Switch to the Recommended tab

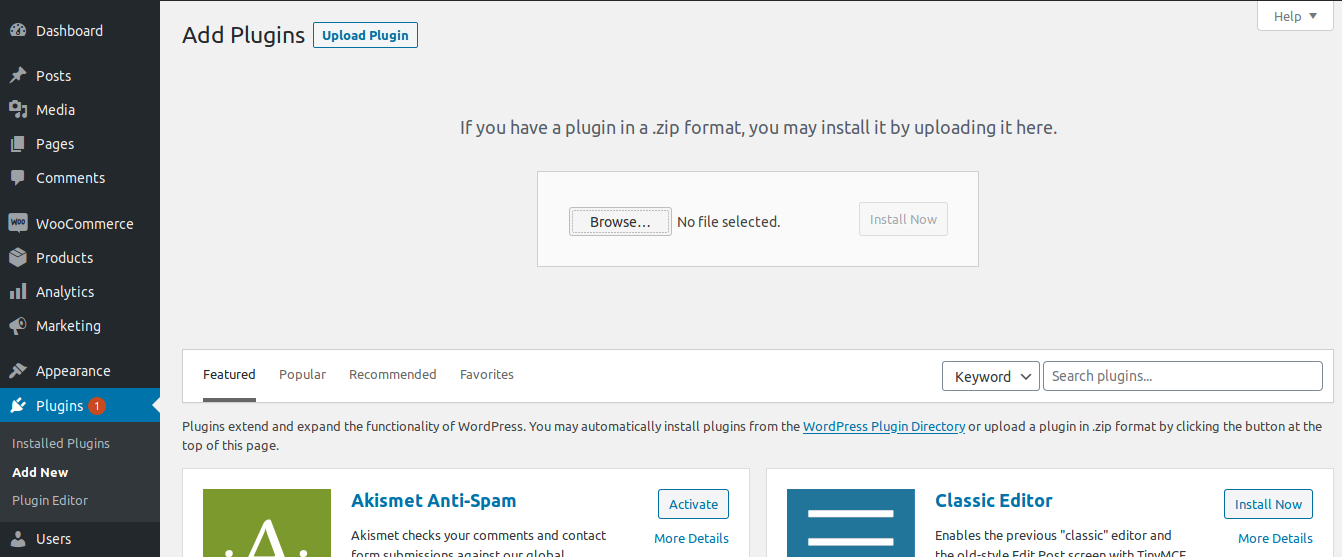click(393, 375)
